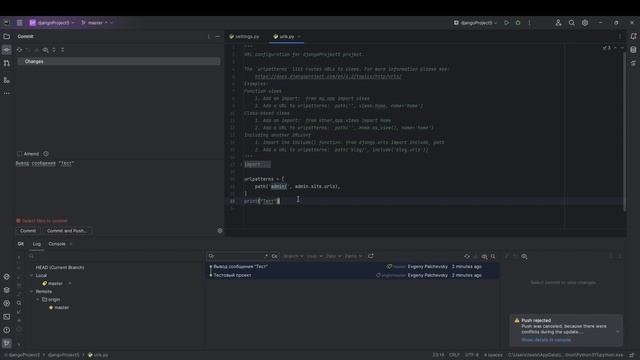
Task: Click the Commit button
Action: pos(28,231)
